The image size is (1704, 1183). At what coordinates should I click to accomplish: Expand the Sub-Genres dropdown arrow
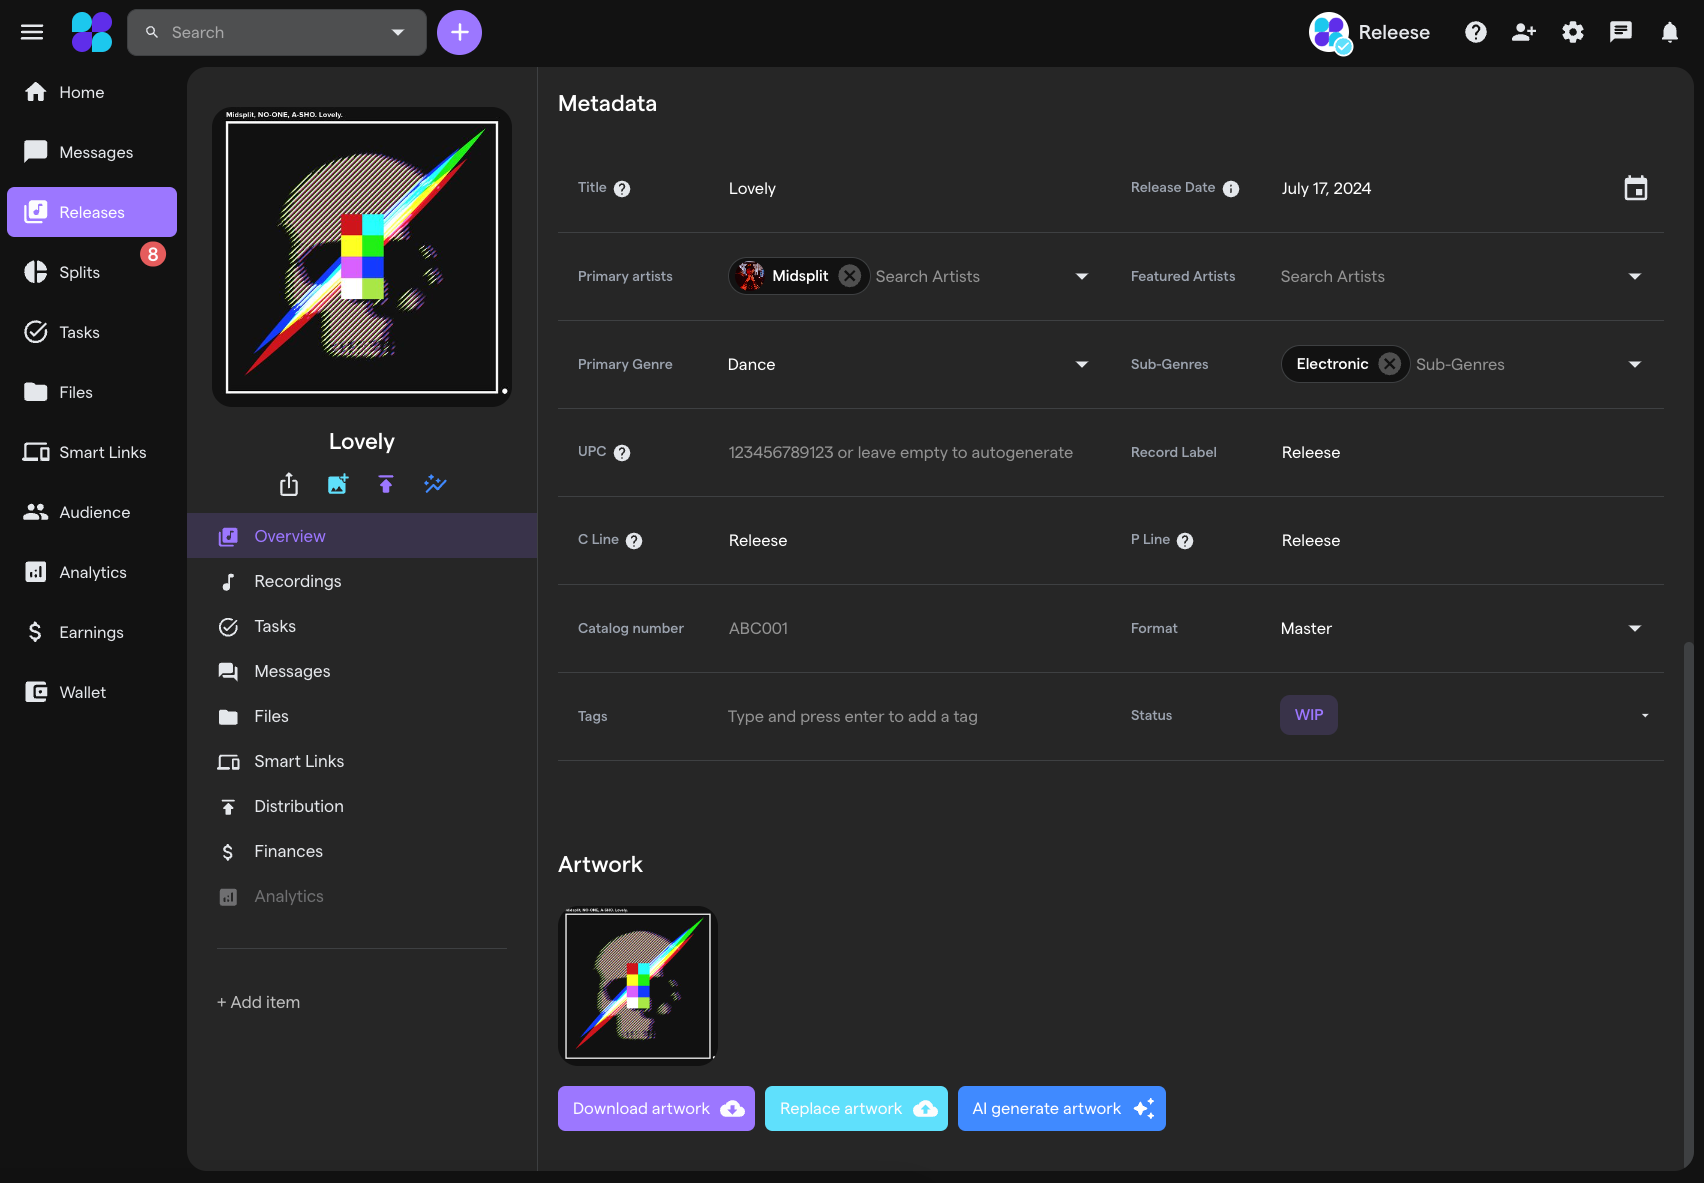(x=1635, y=364)
